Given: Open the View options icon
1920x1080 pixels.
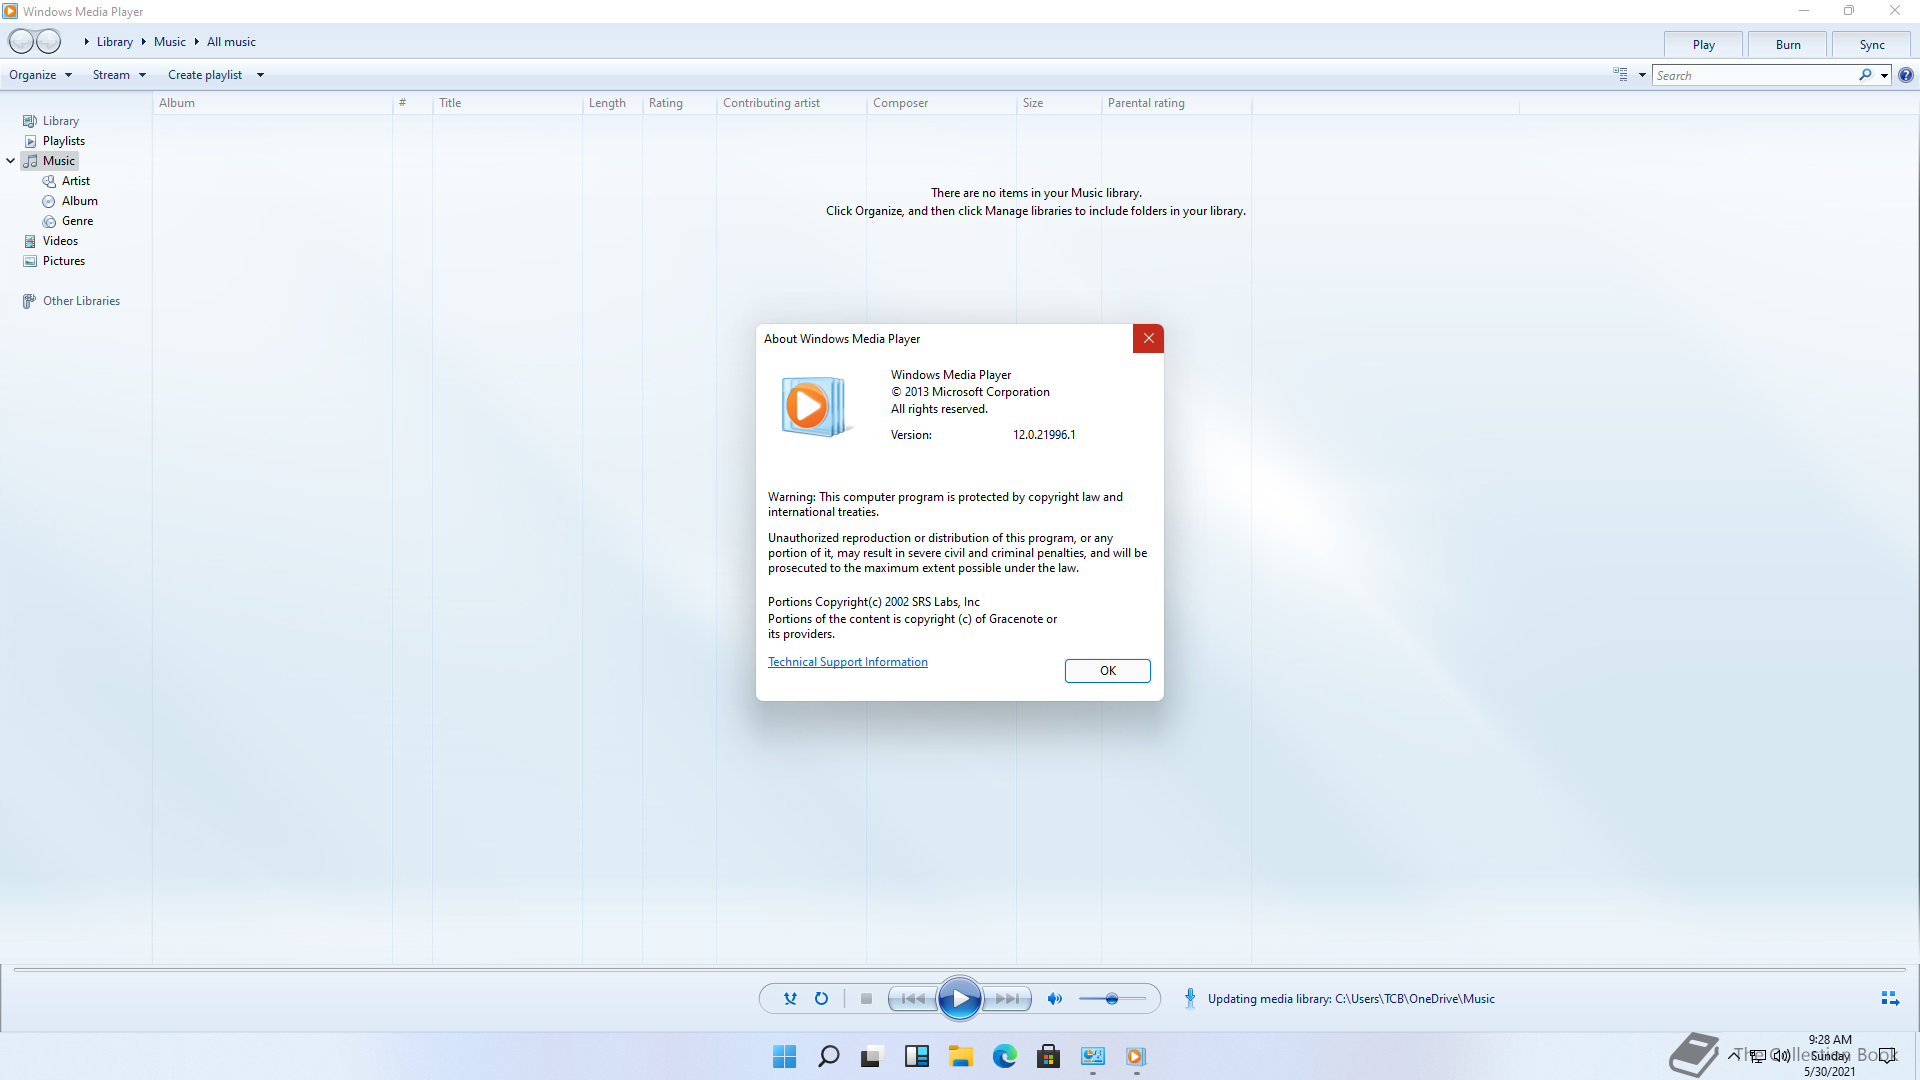Looking at the screenshot, I should [x=1621, y=75].
